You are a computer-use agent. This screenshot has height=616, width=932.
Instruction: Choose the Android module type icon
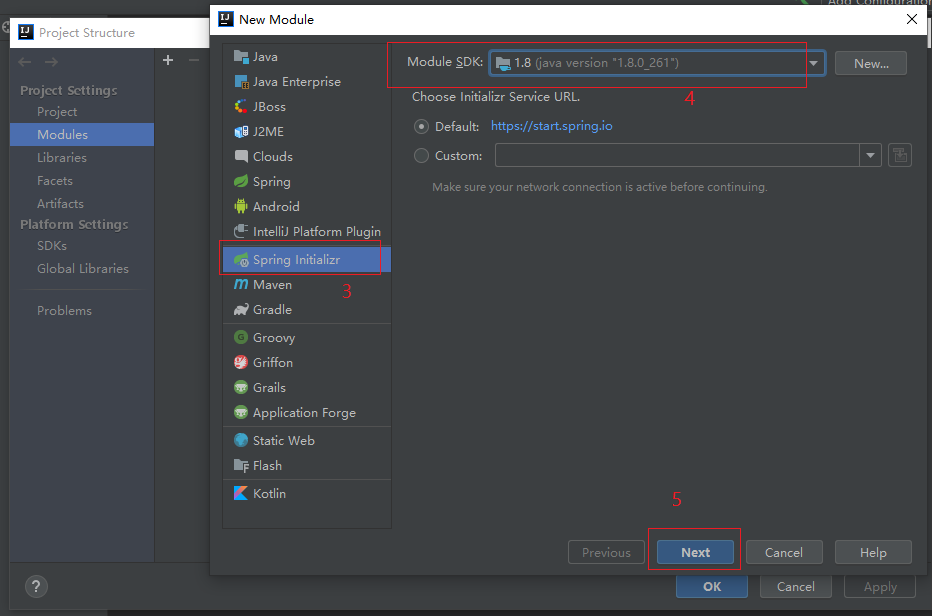click(x=240, y=206)
